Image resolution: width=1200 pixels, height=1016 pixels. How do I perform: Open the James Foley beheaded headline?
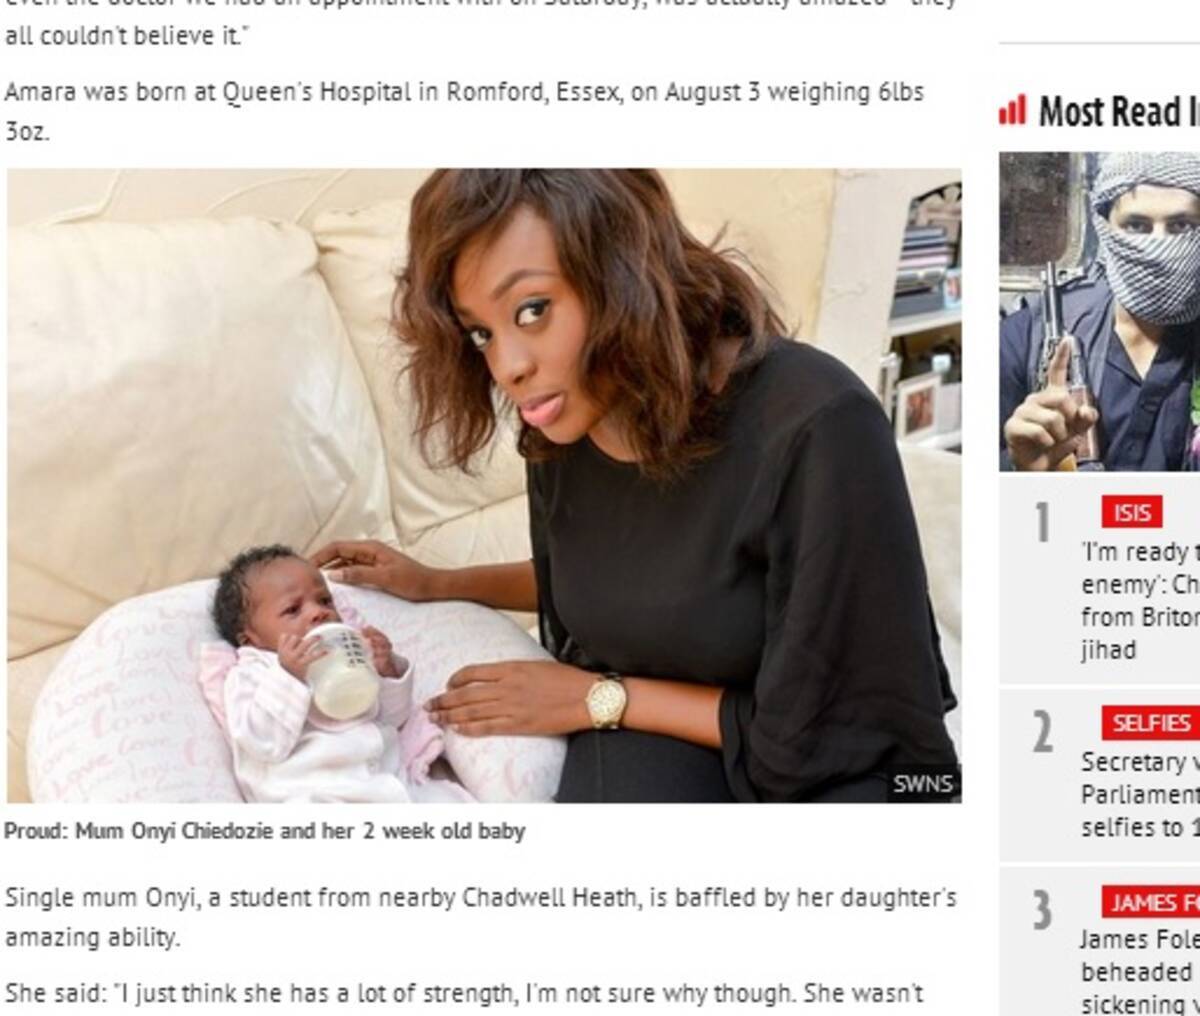(1140, 972)
